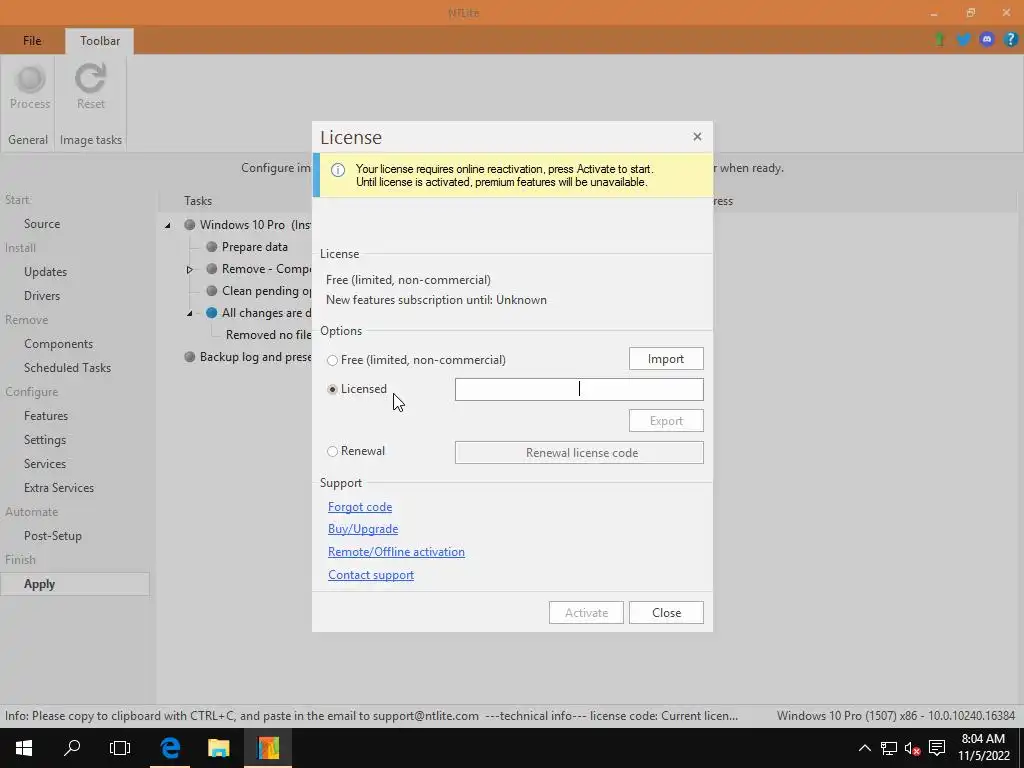Open the File menu
The height and width of the screenshot is (768, 1024).
point(32,40)
